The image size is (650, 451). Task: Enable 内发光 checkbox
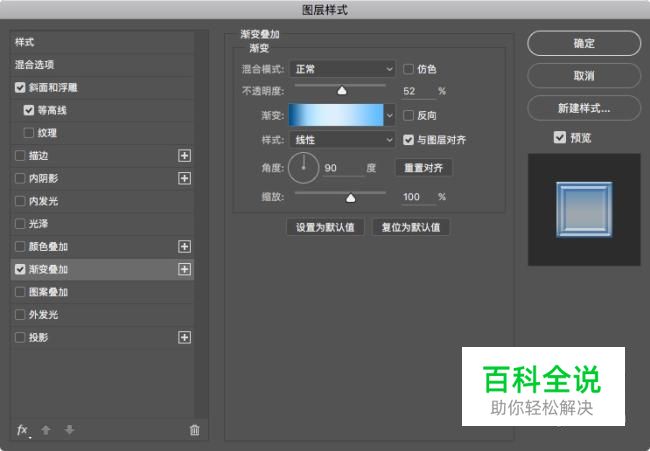[20, 201]
